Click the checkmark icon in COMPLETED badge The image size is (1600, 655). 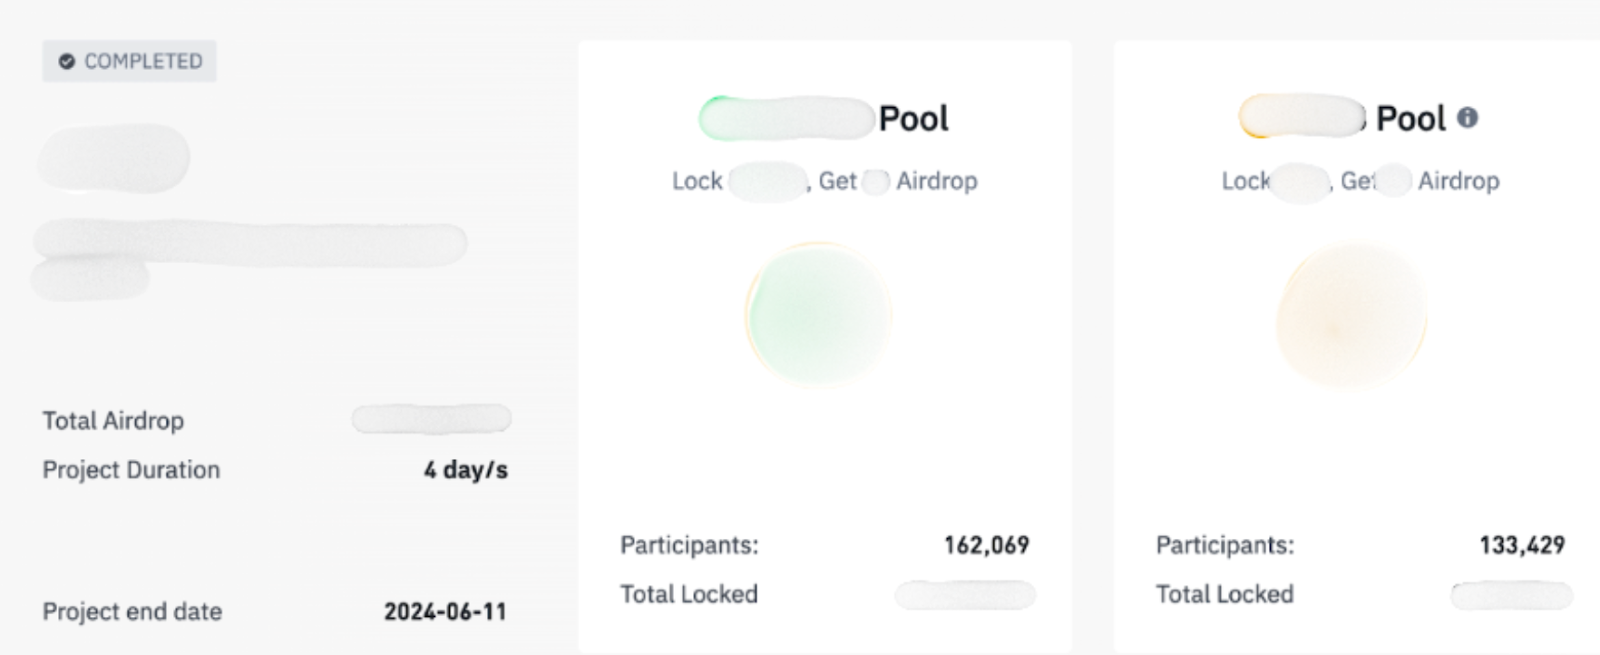click(67, 62)
